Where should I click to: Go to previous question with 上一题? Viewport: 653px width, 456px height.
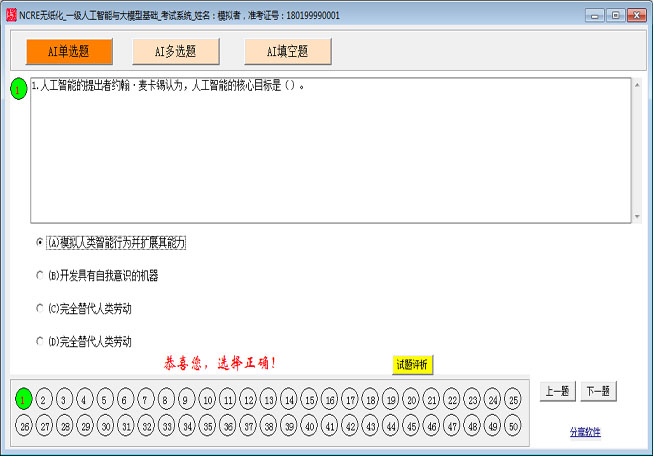[558, 391]
